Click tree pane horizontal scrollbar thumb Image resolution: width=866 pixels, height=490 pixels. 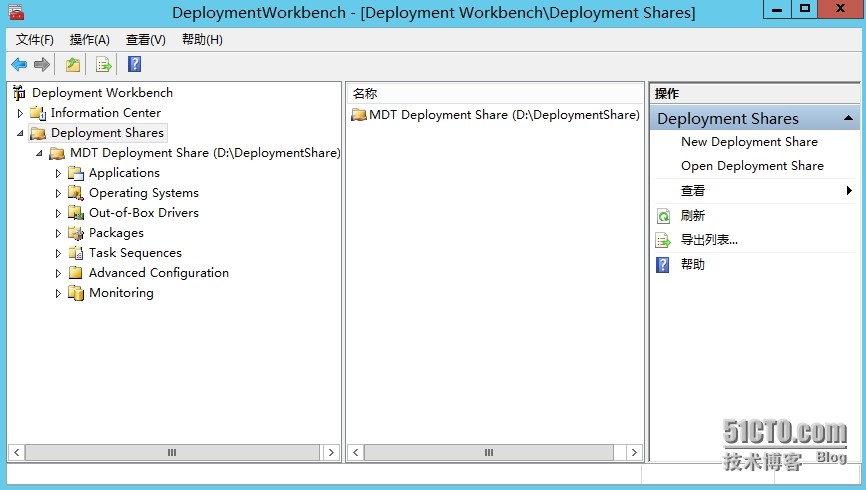pyautogui.click(x=172, y=452)
